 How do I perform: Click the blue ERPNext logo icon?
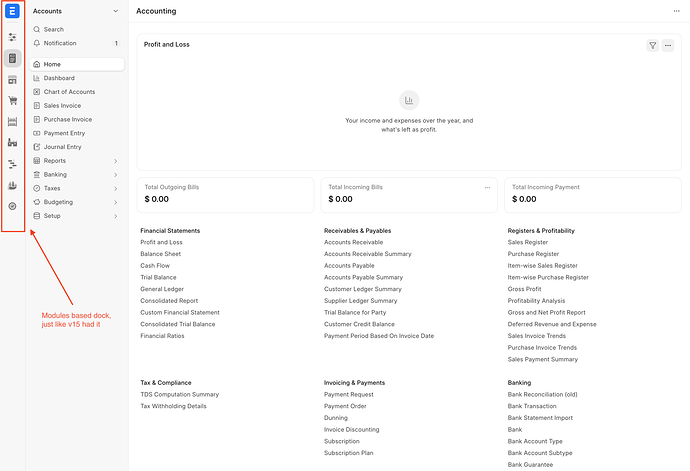point(12,11)
